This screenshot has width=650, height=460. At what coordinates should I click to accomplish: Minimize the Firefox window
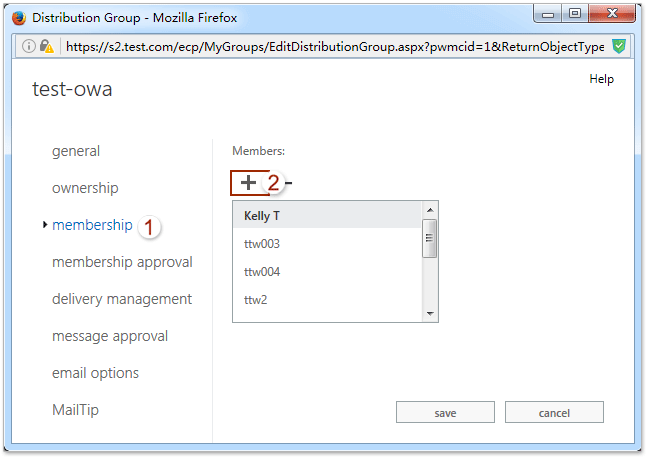[548, 14]
